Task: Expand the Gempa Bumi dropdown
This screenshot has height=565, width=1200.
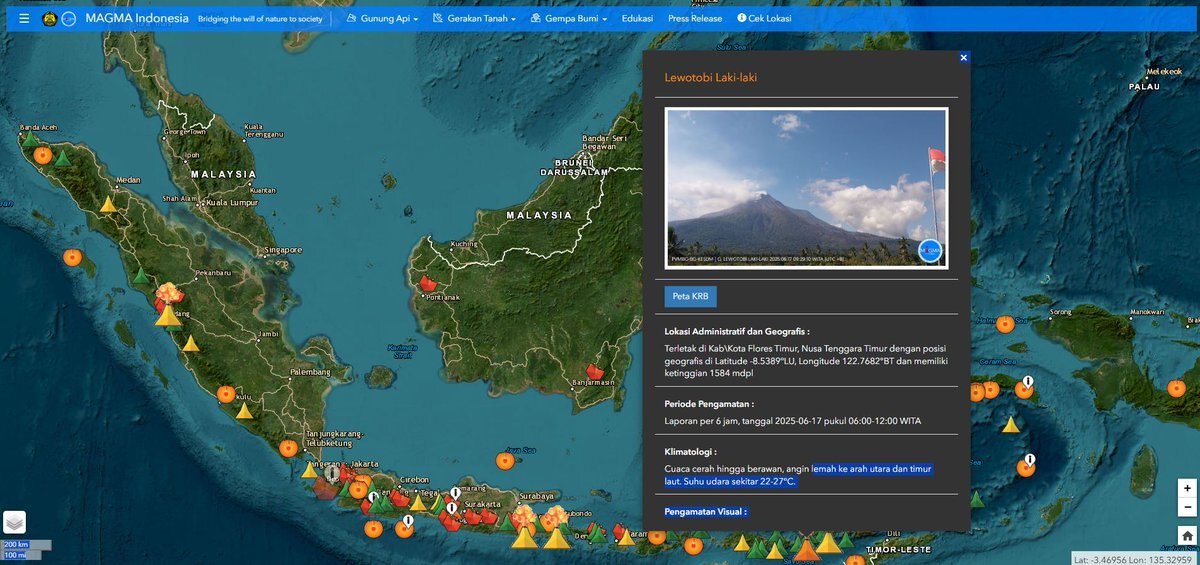Action: click(x=569, y=18)
